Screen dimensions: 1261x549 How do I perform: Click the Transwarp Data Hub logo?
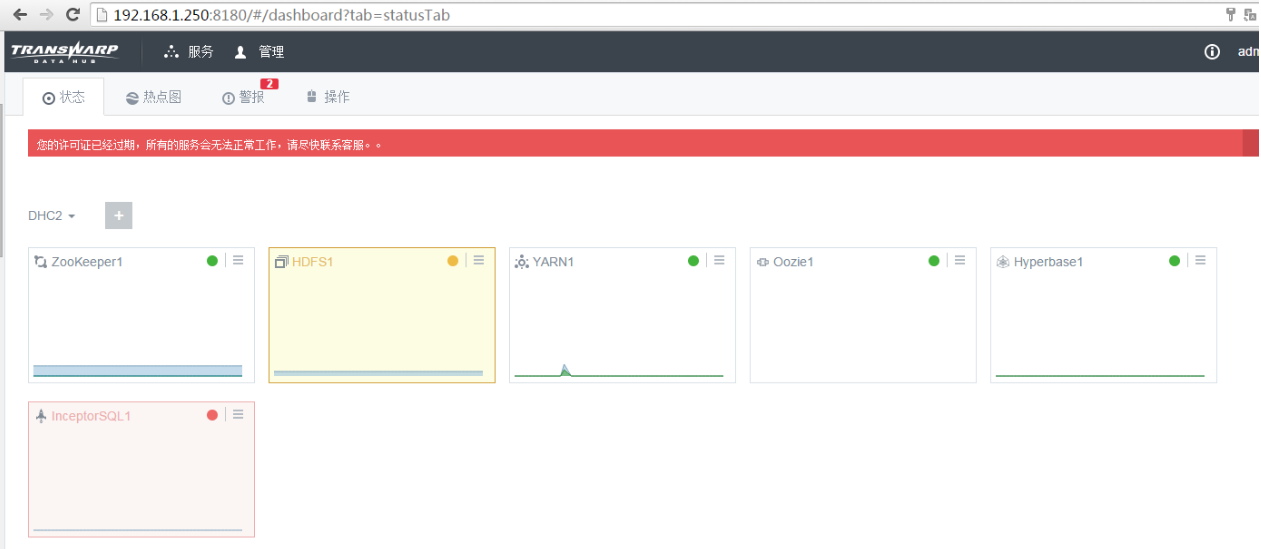point(64,52)
